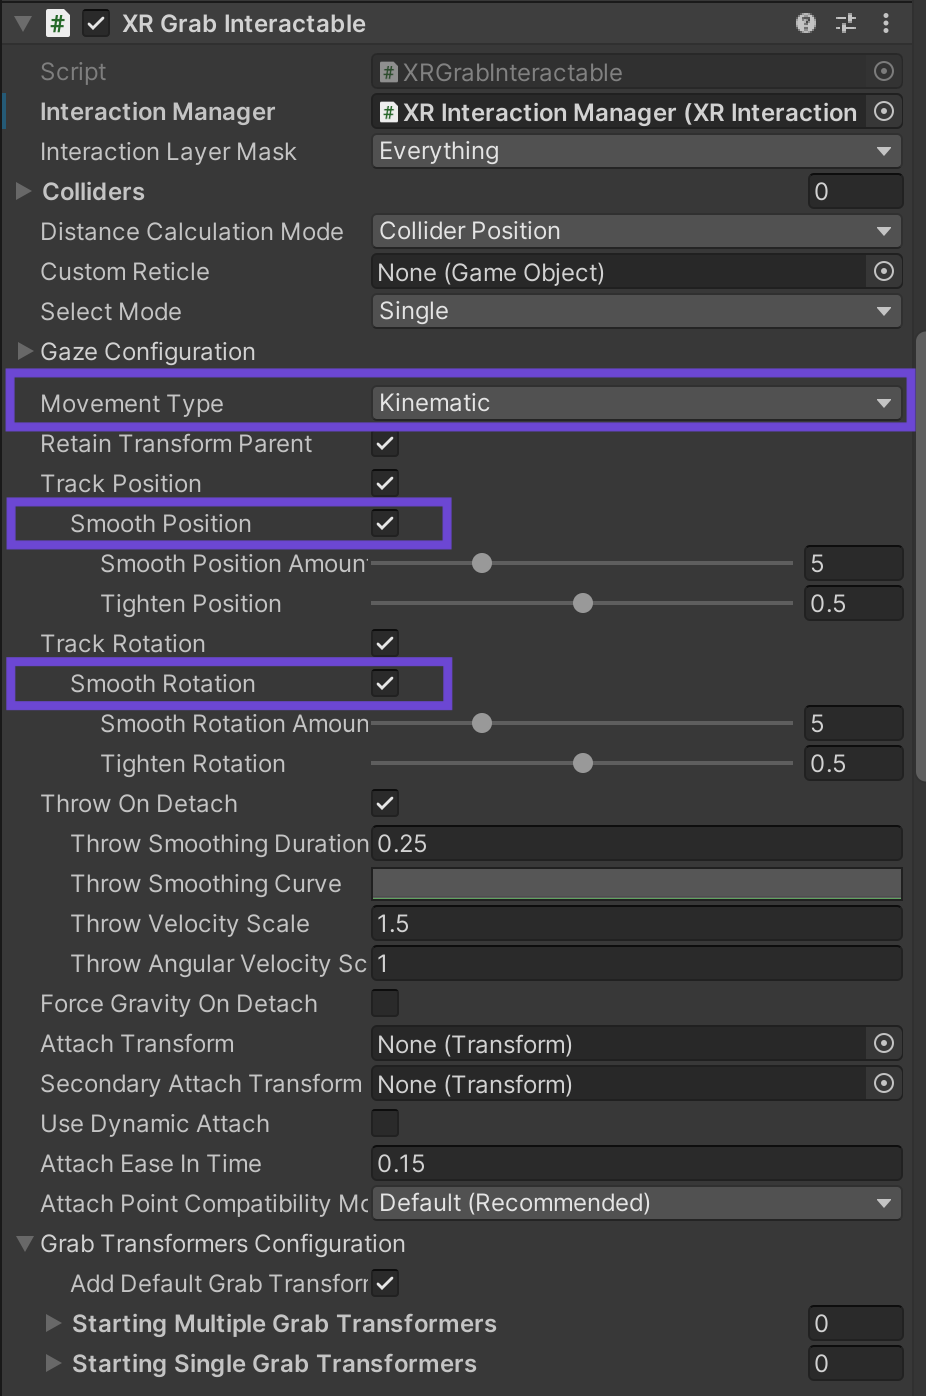This screenshot has height=1396, width=926.
Task: Uncheck Smooth Position
Action: (x=385, y=523)
